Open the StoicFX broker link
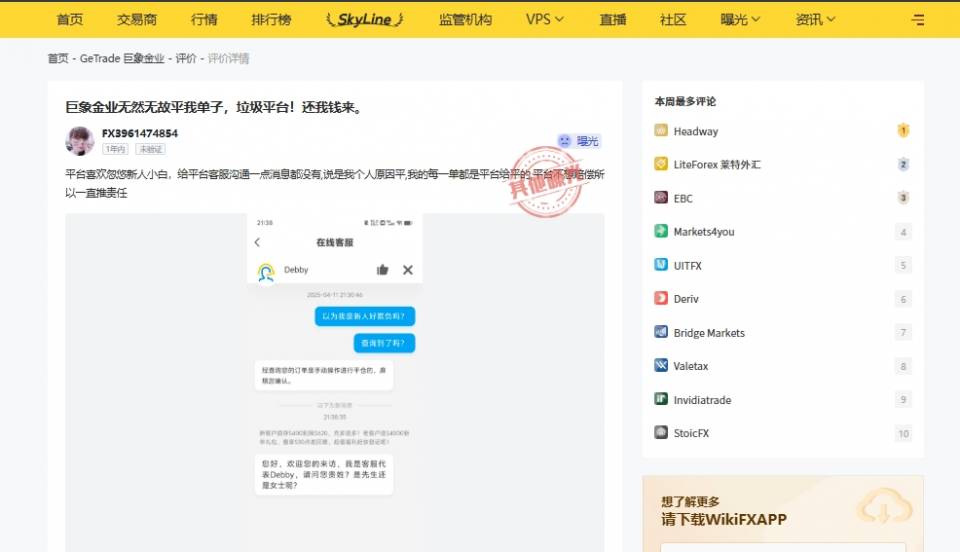 coord(691,433)
